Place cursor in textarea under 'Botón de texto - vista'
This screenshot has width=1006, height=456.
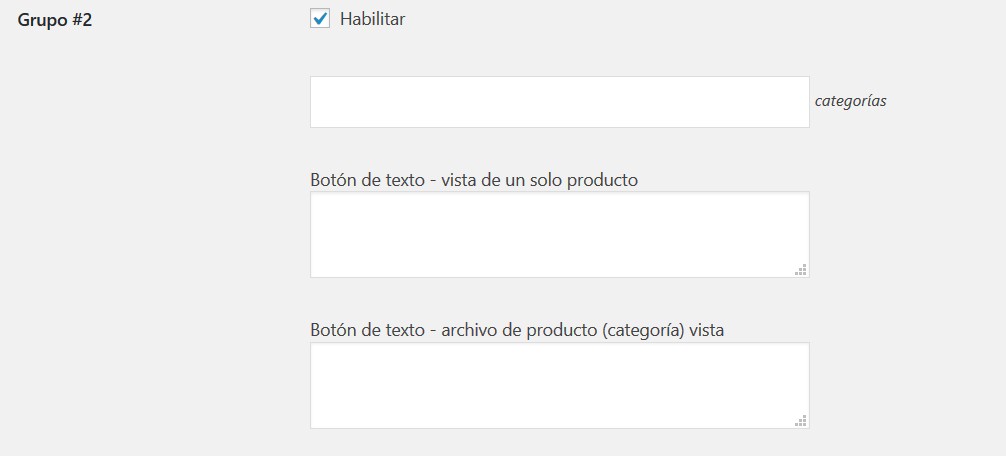559,234
